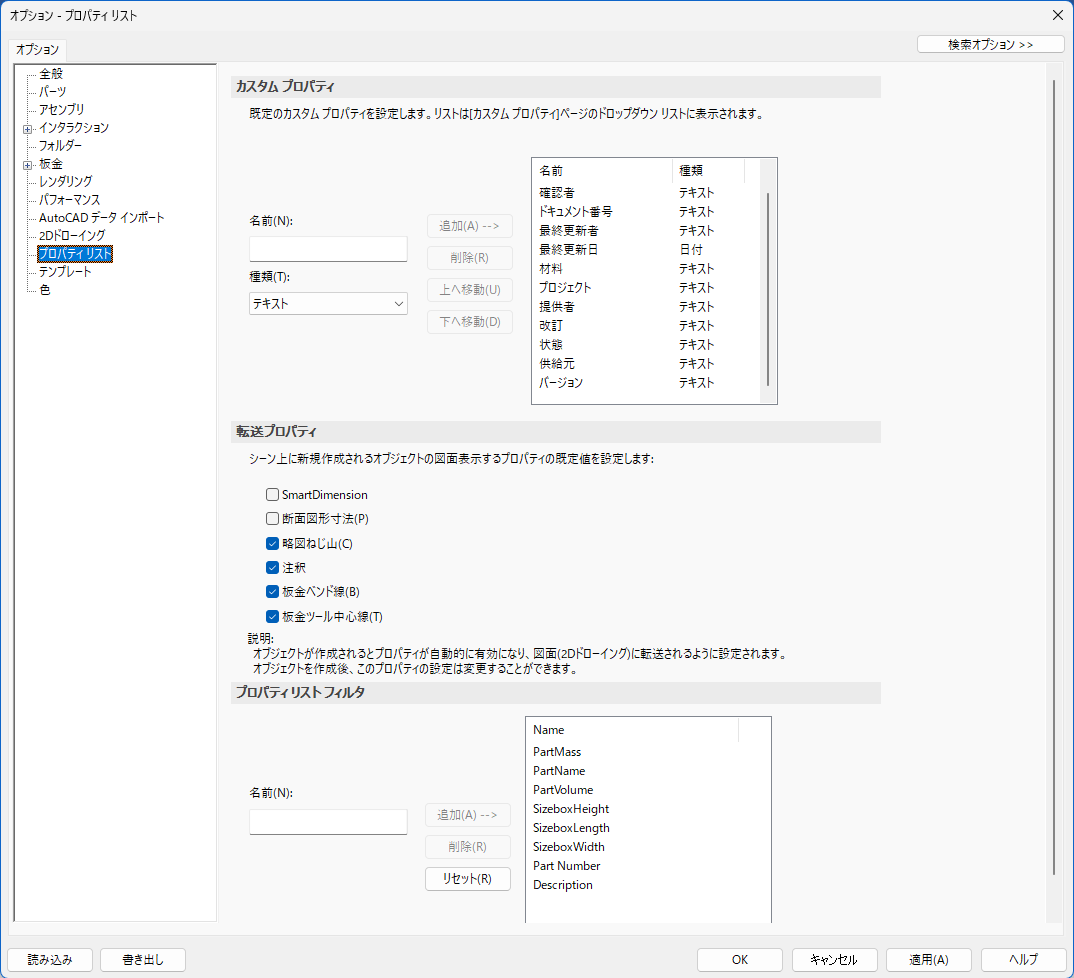The height and width of the screenshot is (978, 1074).
Task: Enable the SmartDimension checkbox
Action: click(x=272, y=495)
